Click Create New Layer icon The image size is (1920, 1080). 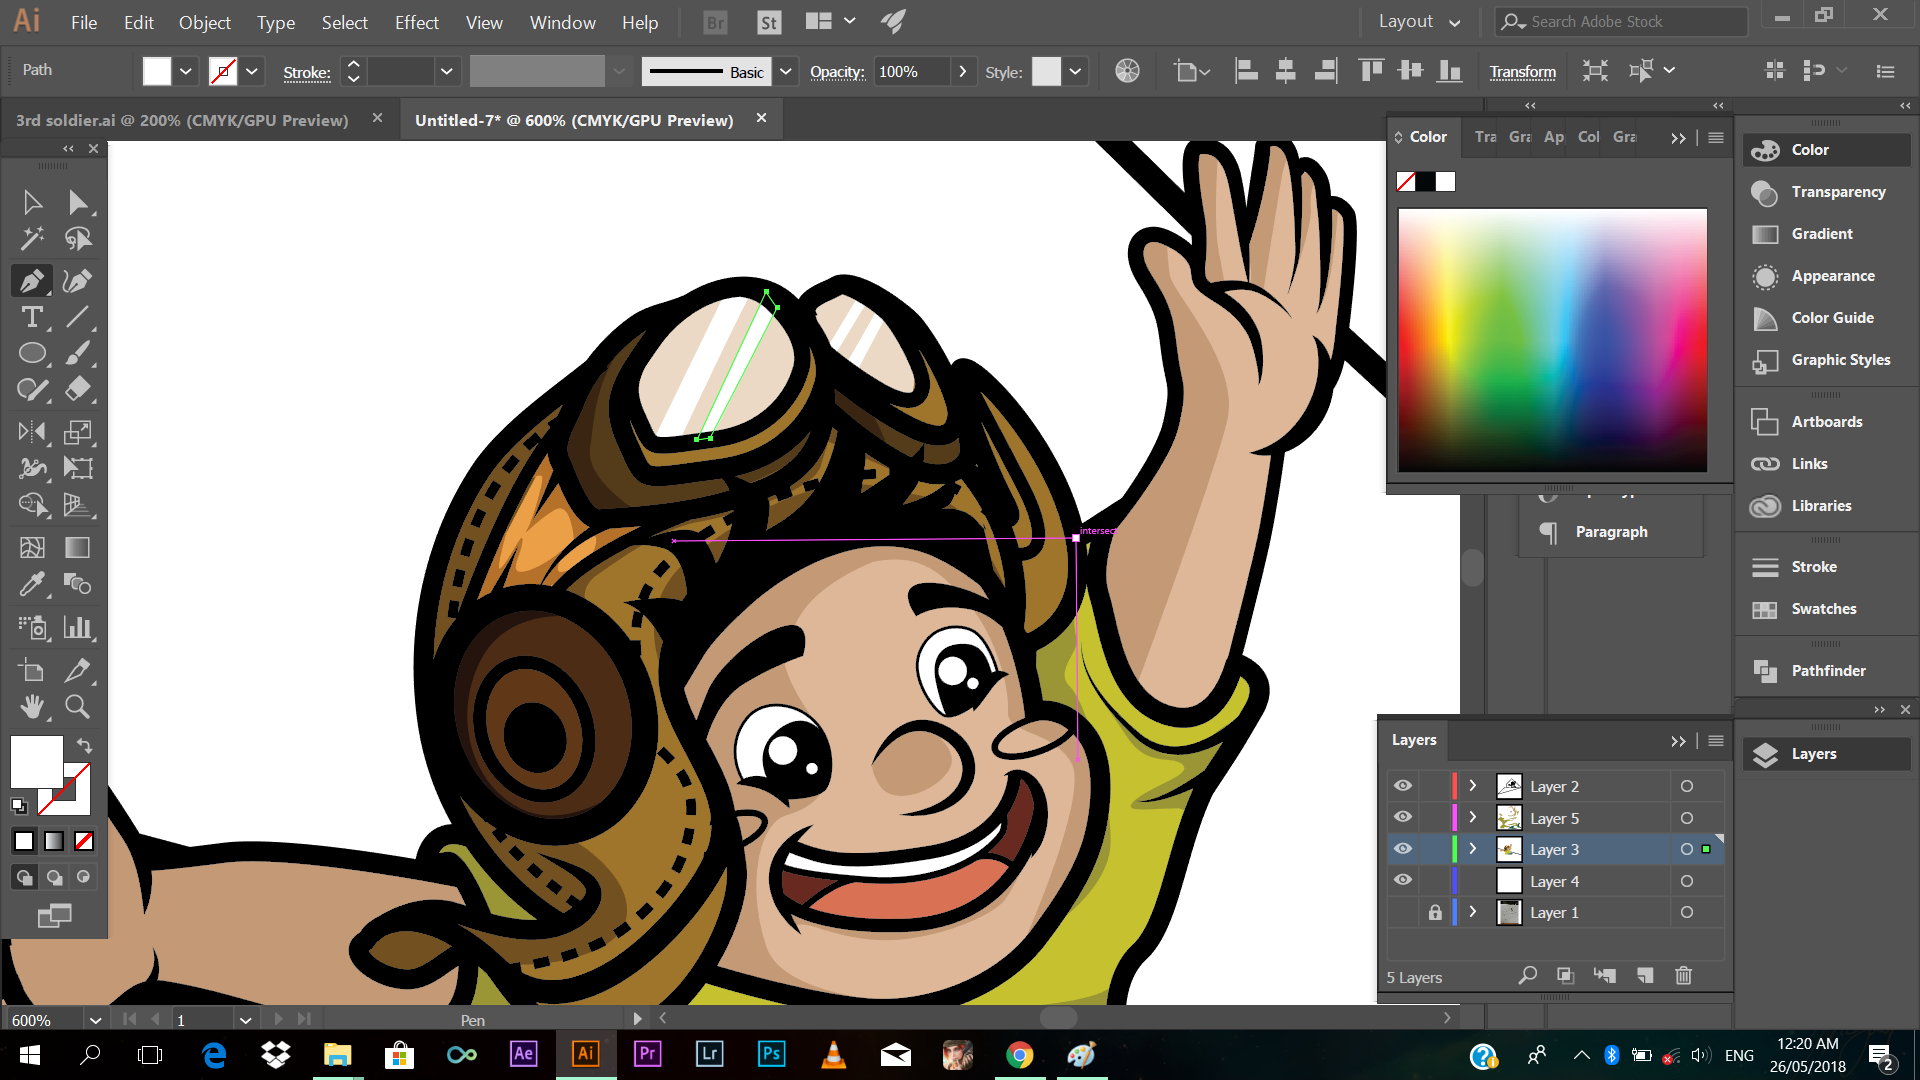pos(1645,975)
